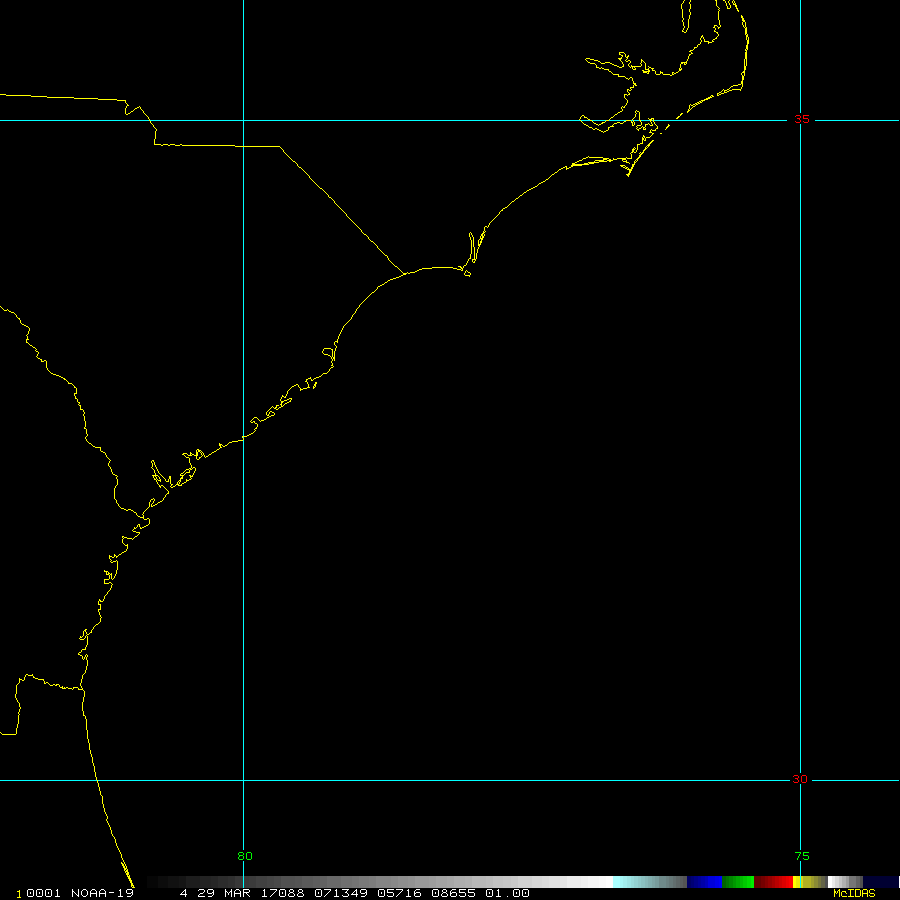Pick the green segment of the color bar
Screen dimensions: 900x900
[x=738, y=882]
